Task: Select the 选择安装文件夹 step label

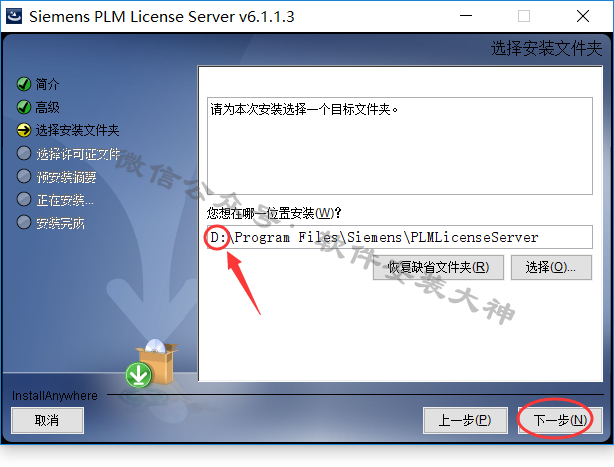Action: 78,130
